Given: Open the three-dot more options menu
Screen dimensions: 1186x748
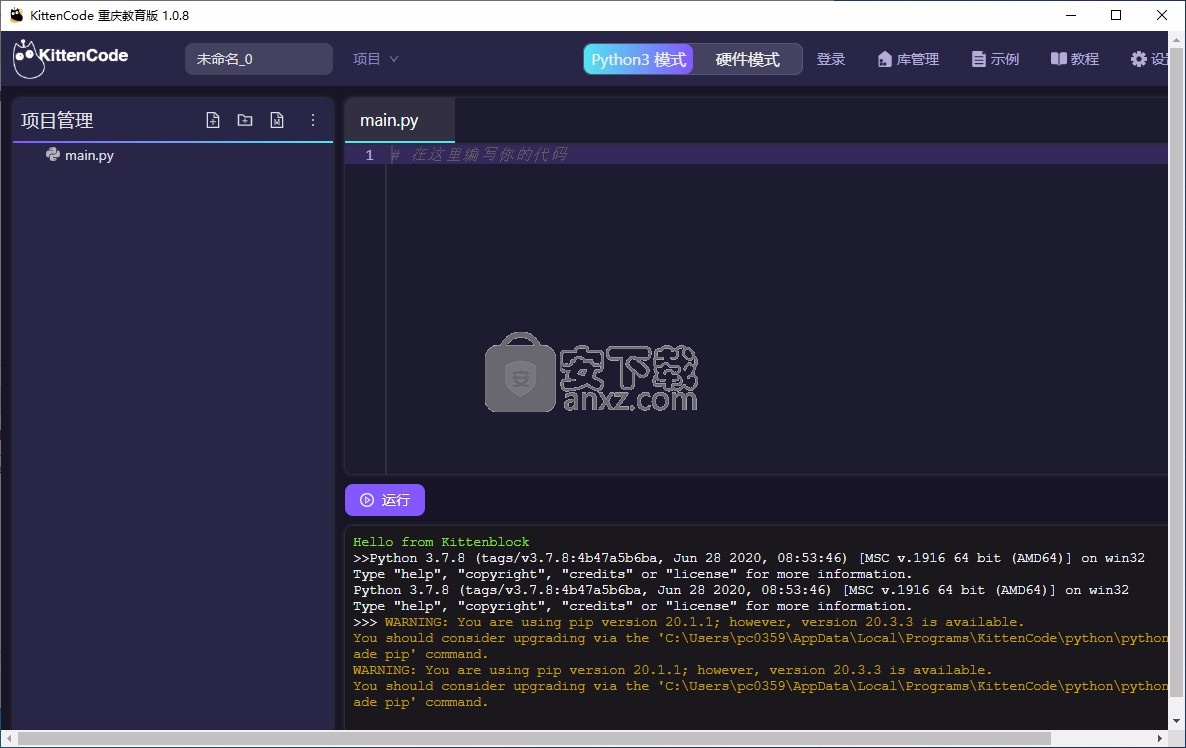Looking at the screenshot, I should (312, 120).
